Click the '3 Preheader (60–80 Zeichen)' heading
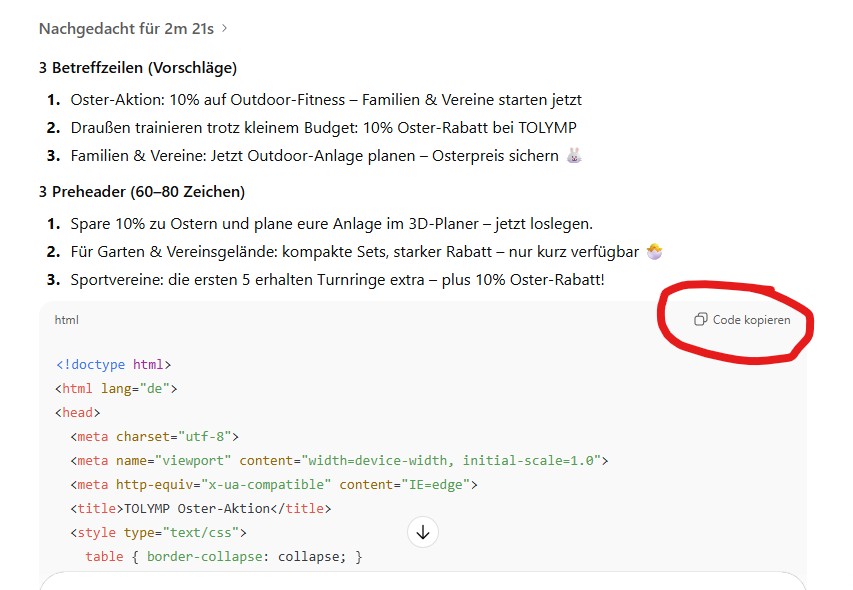Screen dimensions: 853x590 pyautogui.click(x=141, y=191)
